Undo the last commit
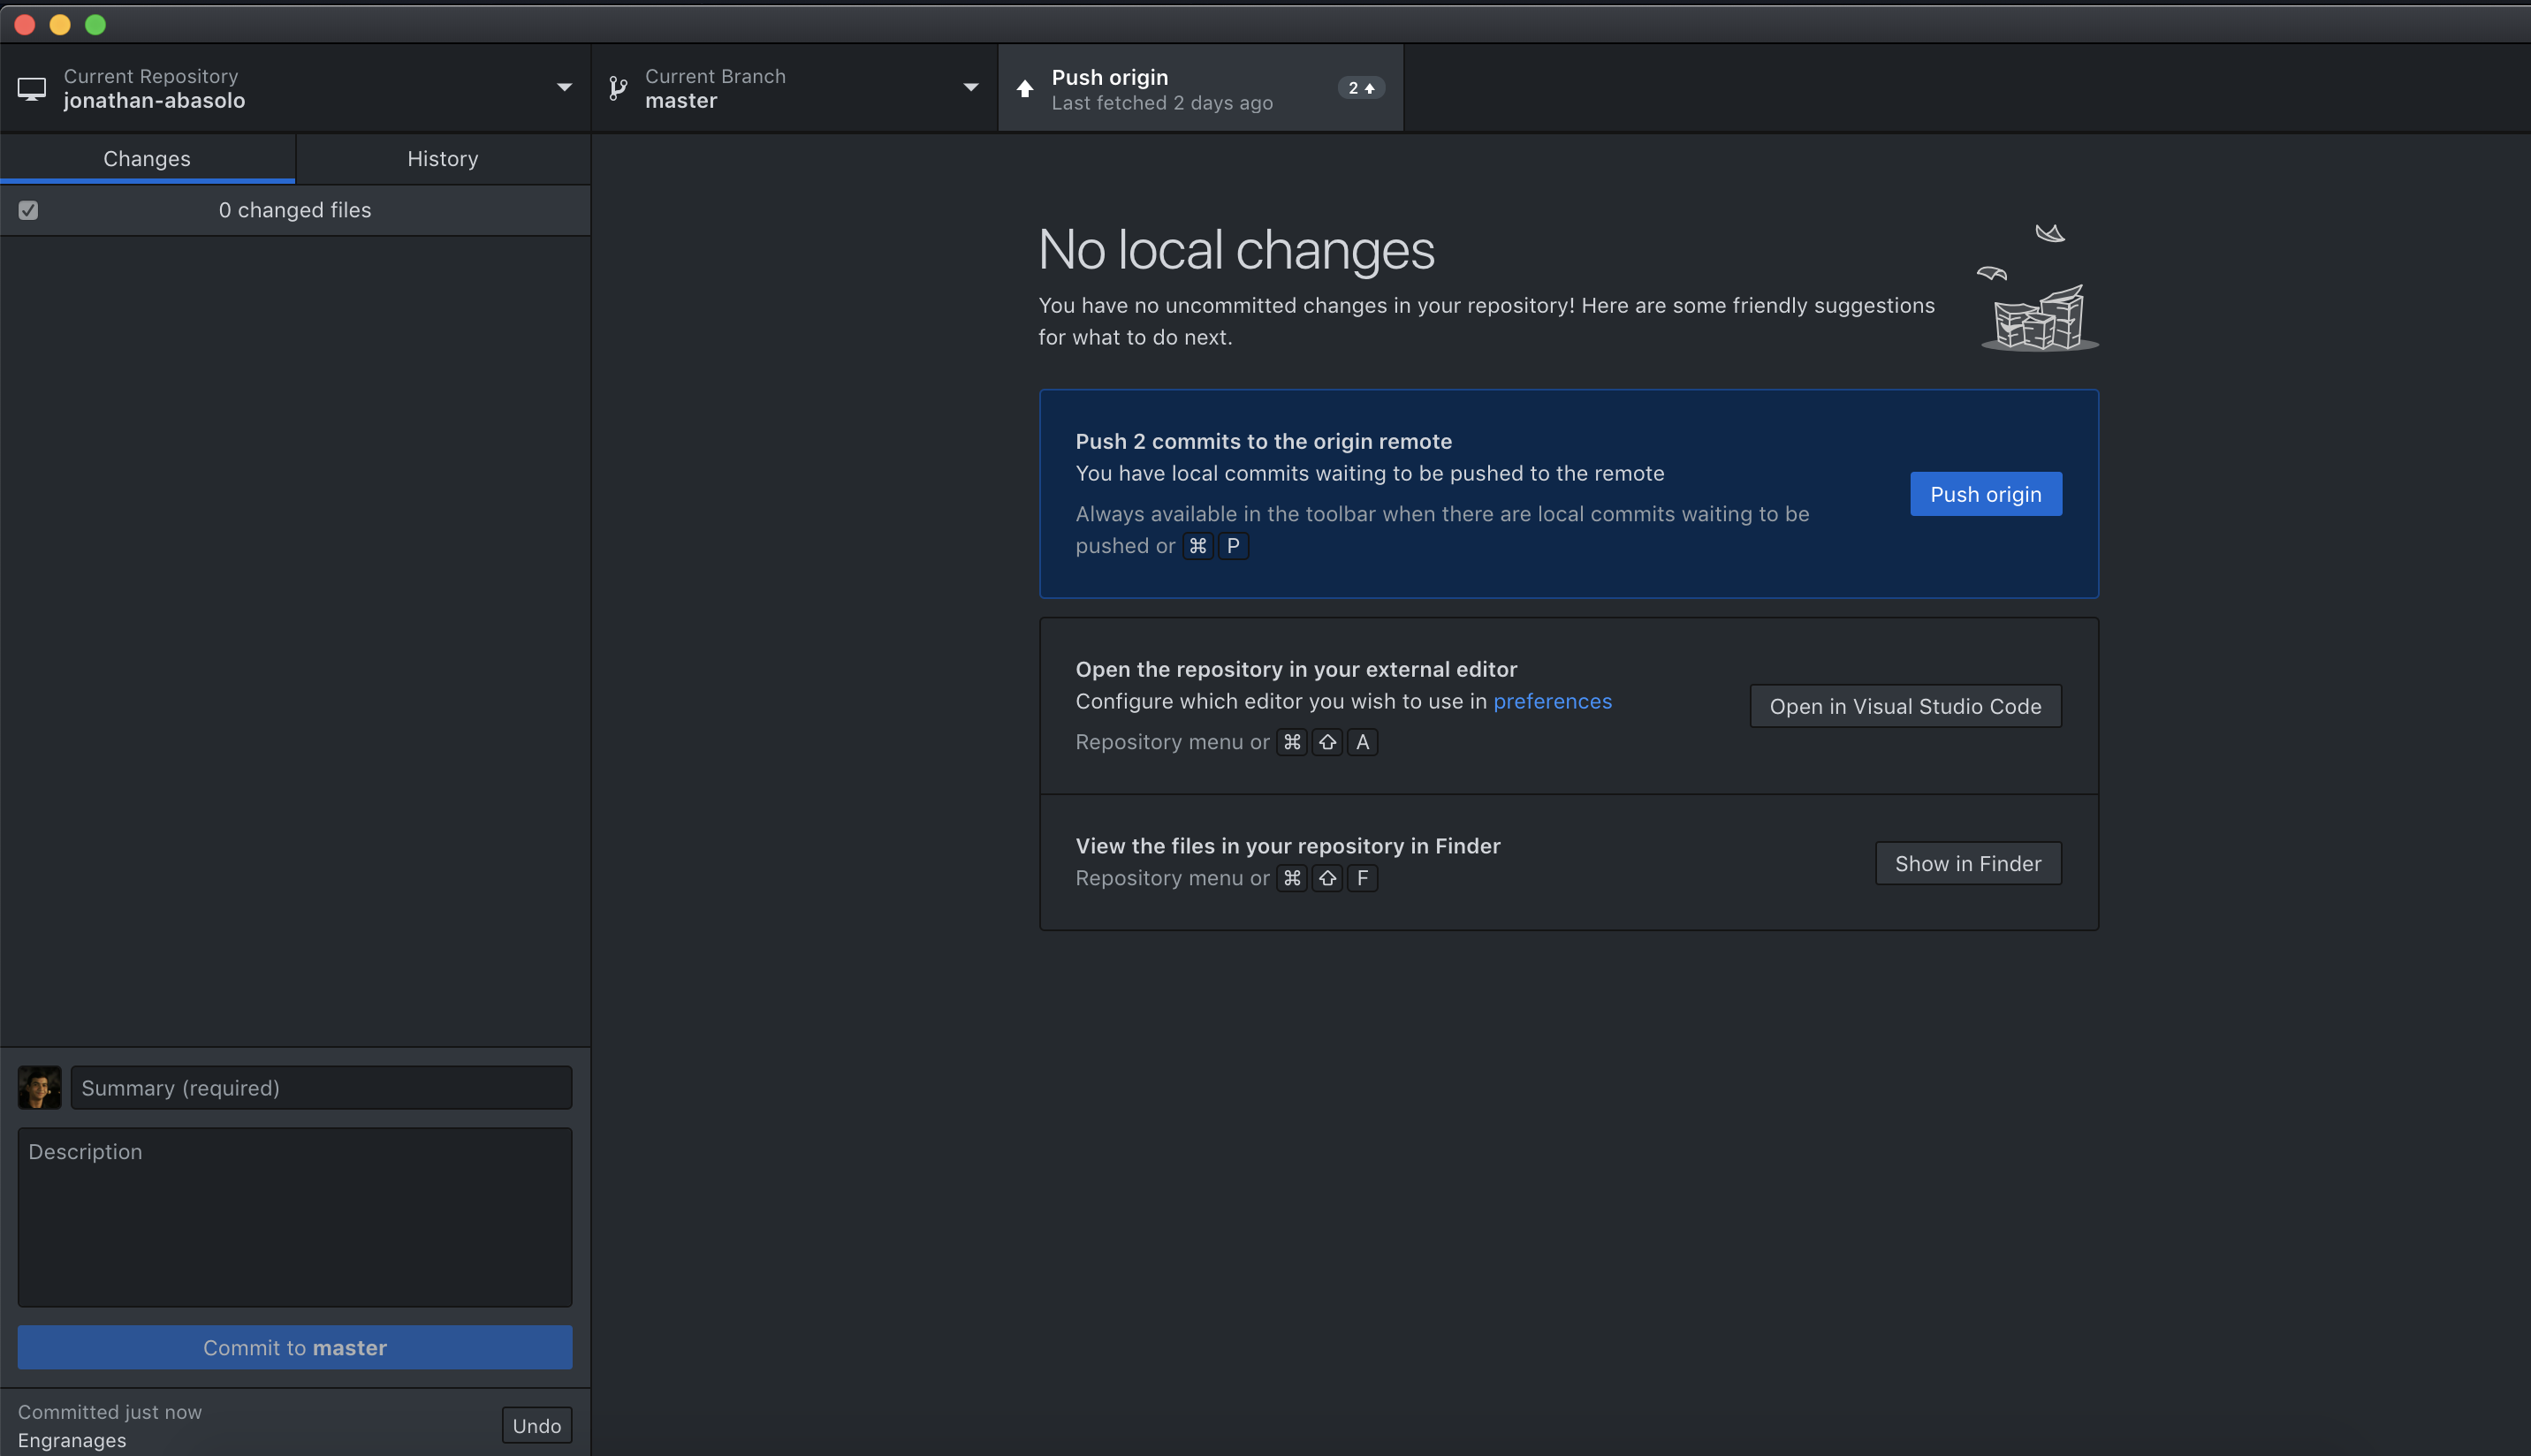The image size is (2531, 1456). coord(537,1426)
